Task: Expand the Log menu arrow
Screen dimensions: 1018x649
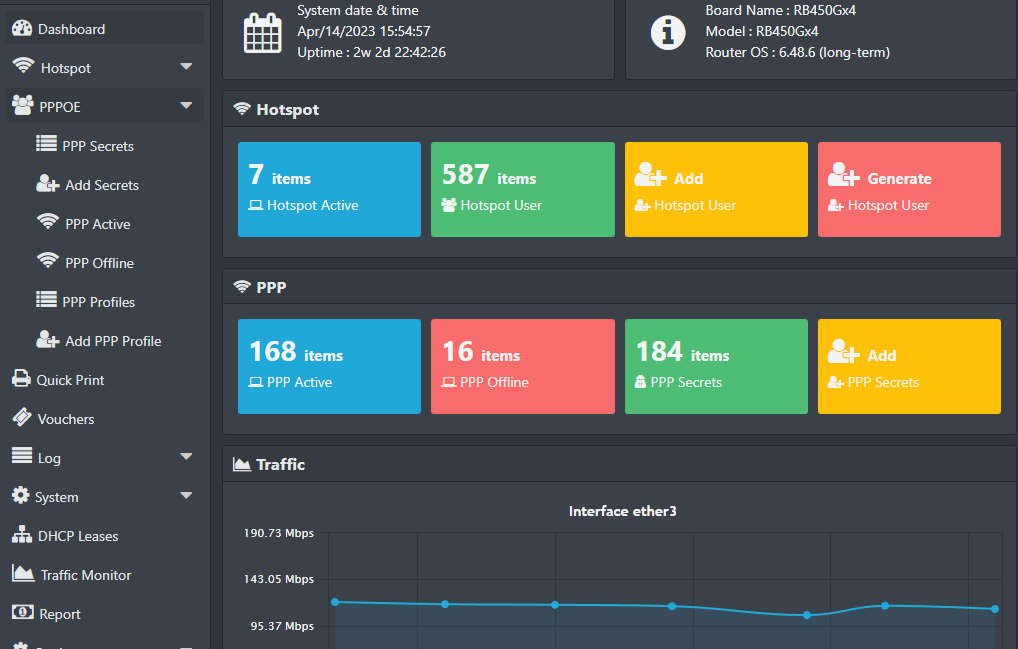Action: pos(186,457)
